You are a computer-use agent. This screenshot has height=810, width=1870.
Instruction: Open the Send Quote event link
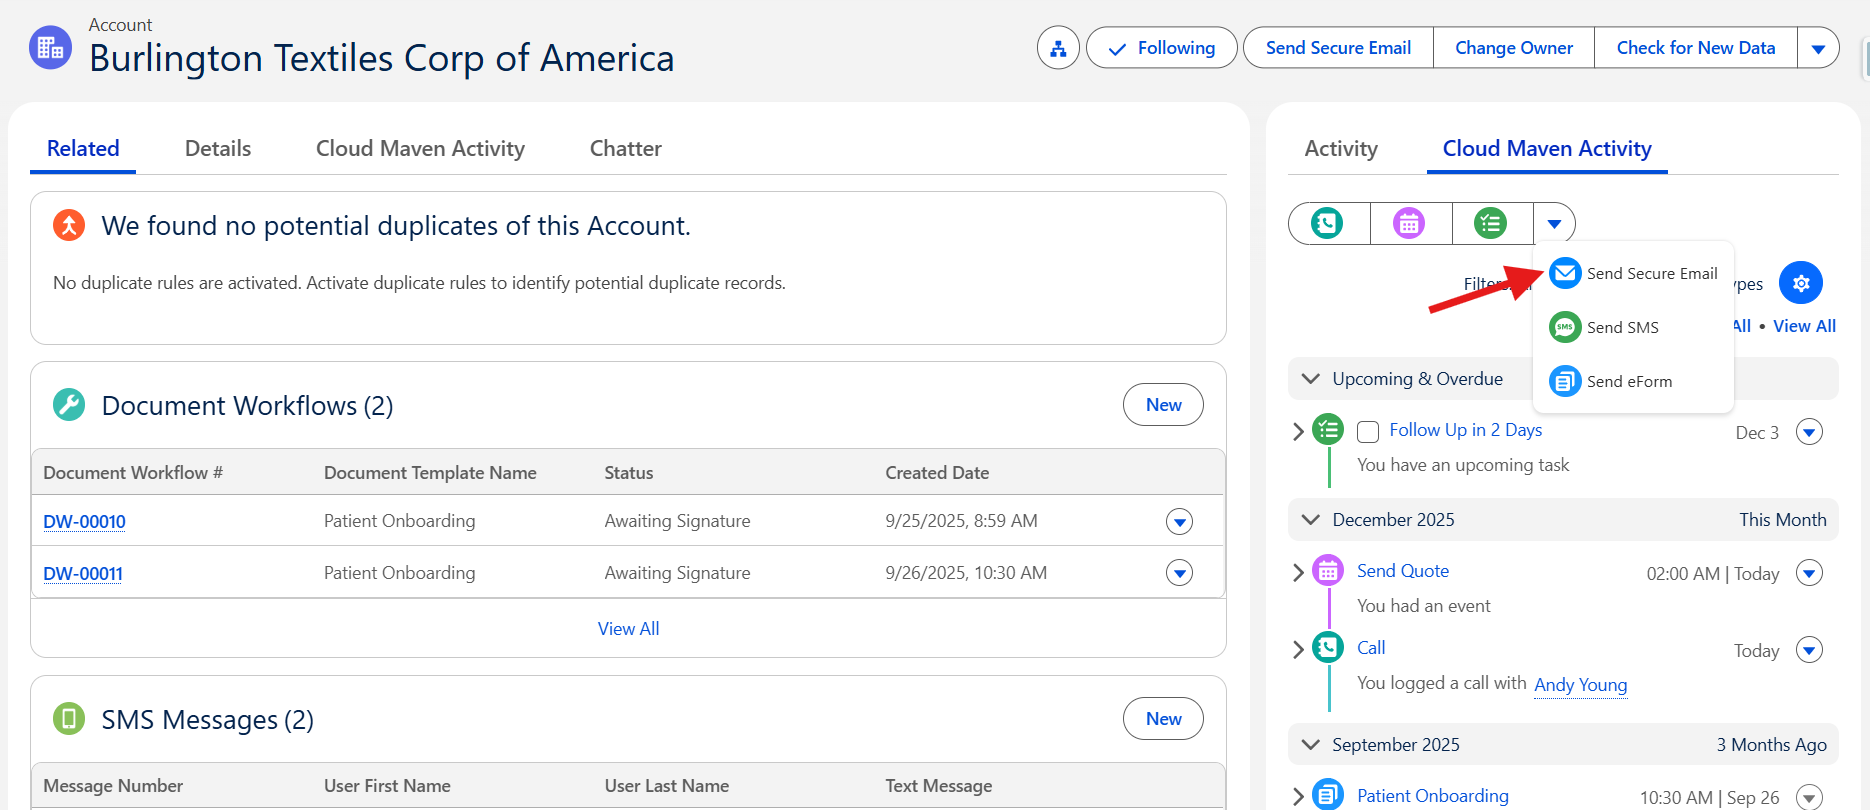[x=1403, y=571]
